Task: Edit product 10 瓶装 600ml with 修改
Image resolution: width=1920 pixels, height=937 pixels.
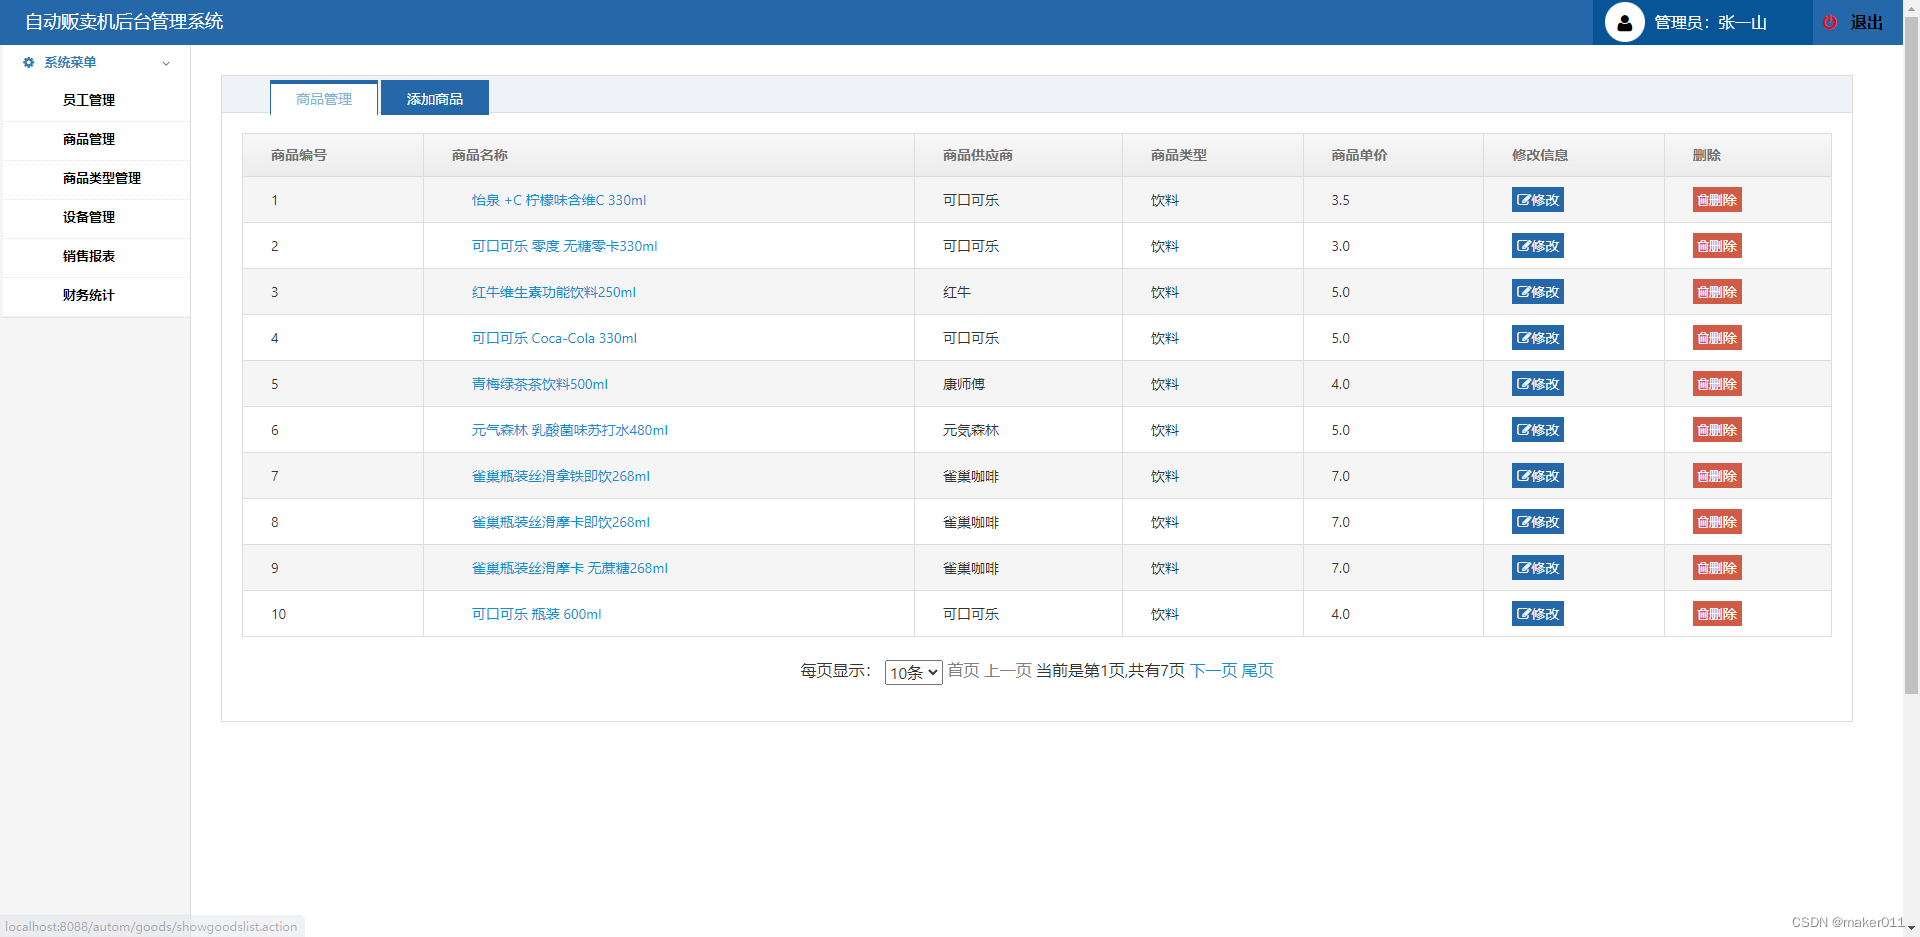Action: [1538, 614]
